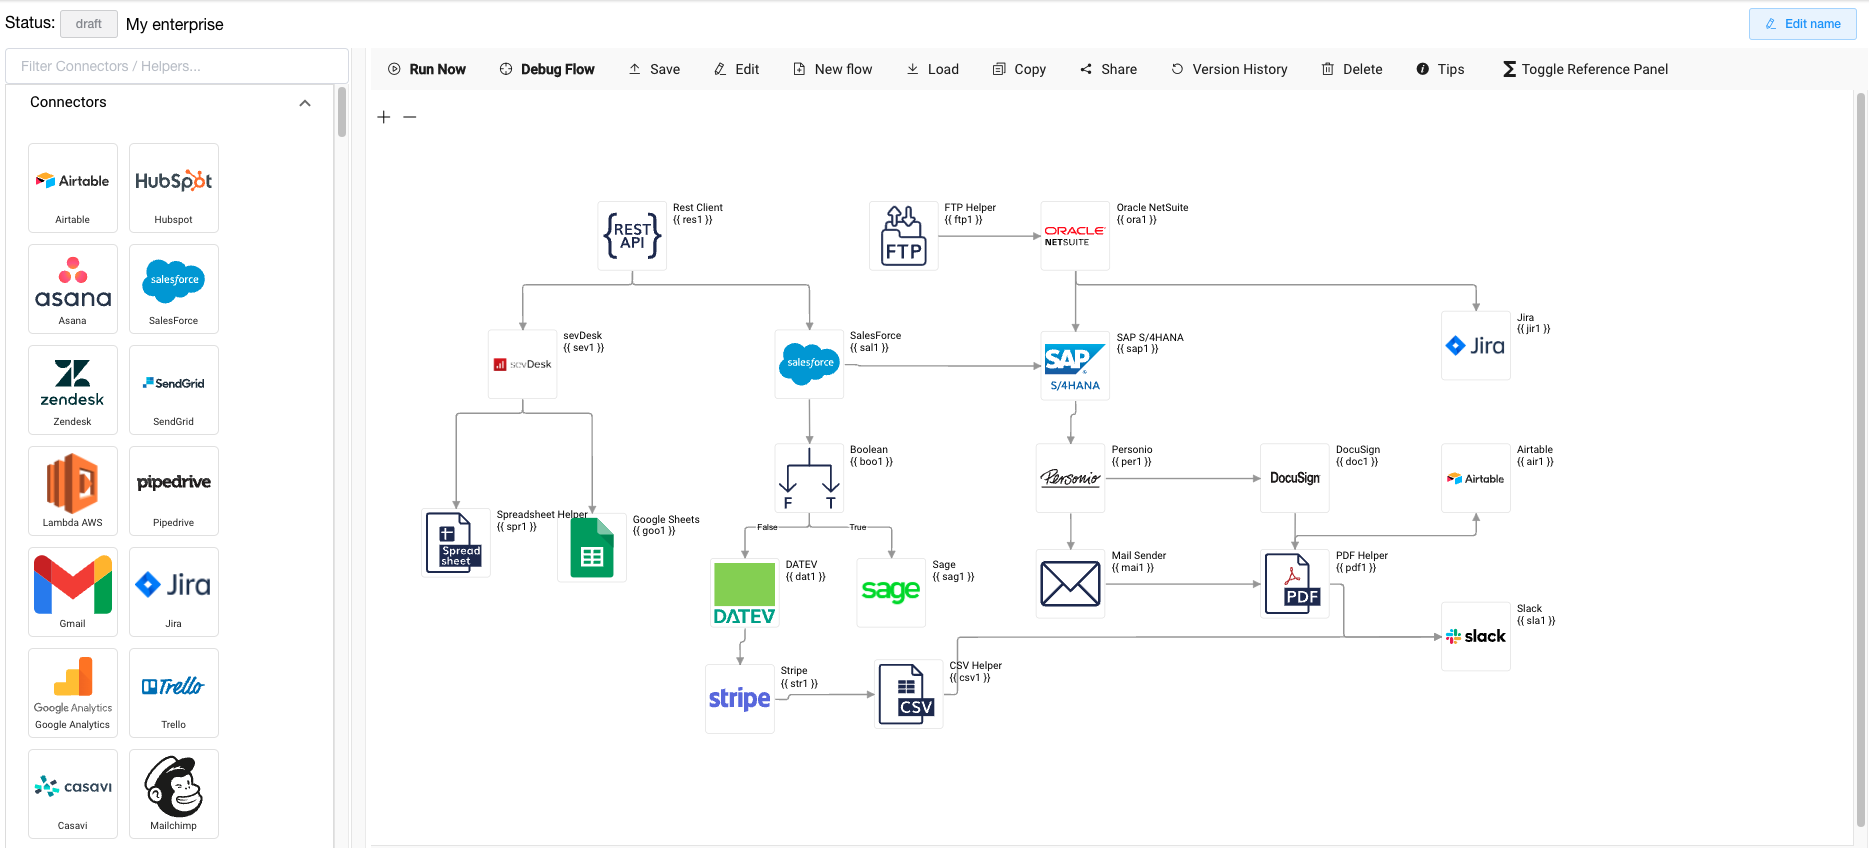The height and width of the screenshot is (848, 1869).
Task: Save the current flow
Action: click(x=654, y=69)
